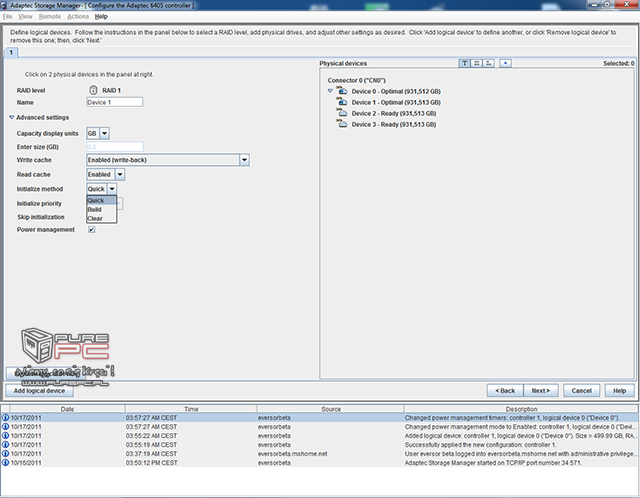The image size is (640, 498).
Task: Choose Build from the initialize method list
Action: tap(102, 209)
